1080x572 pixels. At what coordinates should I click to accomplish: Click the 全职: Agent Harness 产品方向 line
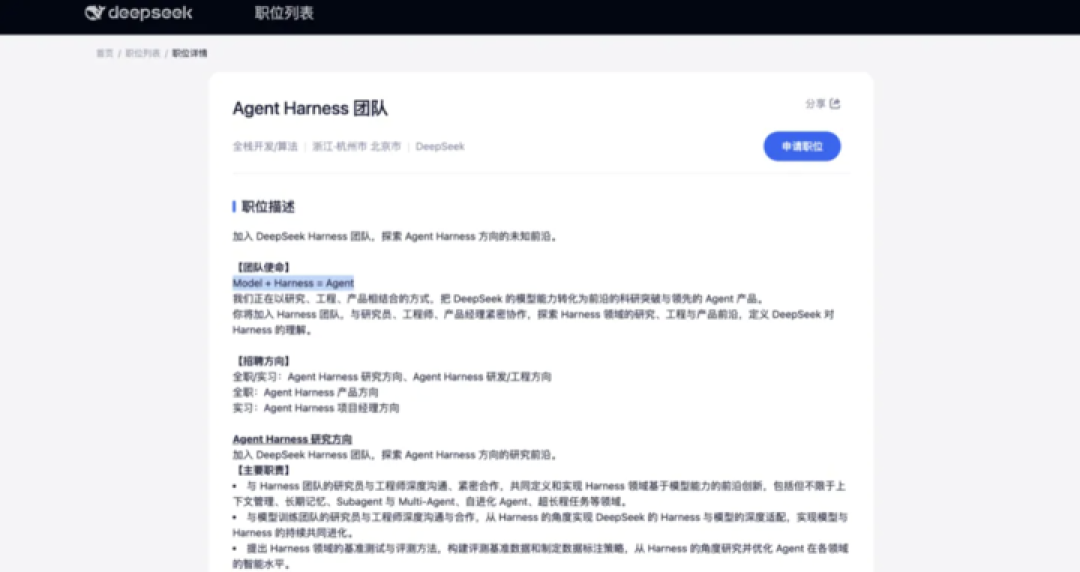[305, 393]
